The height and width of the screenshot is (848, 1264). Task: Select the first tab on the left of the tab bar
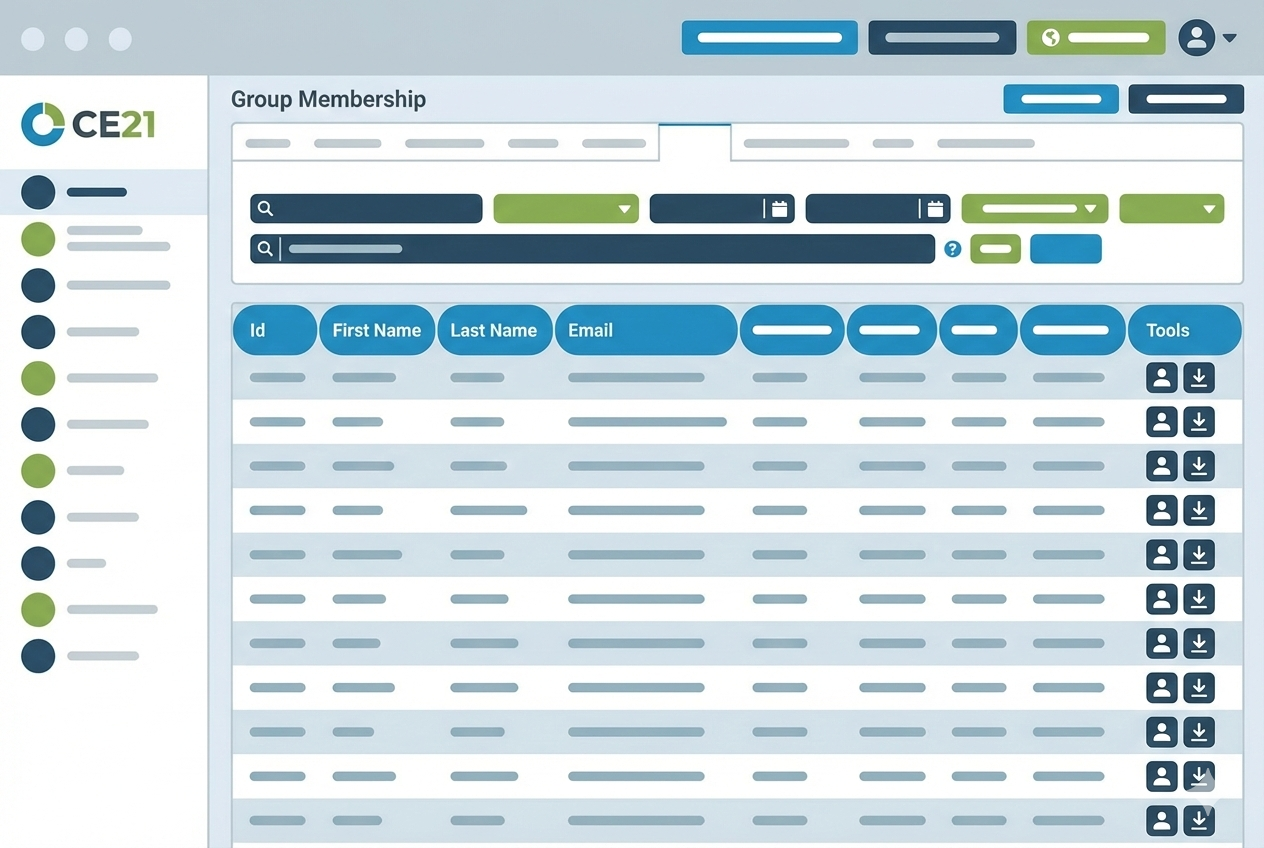tap(267, 143)
